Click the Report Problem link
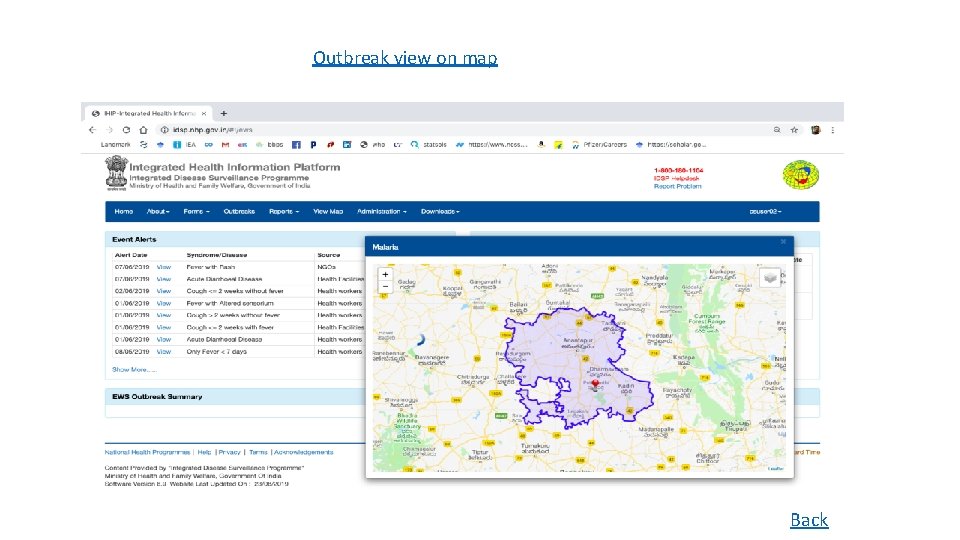The height and width of the screenshot is (540, 960). click(678, 186)
